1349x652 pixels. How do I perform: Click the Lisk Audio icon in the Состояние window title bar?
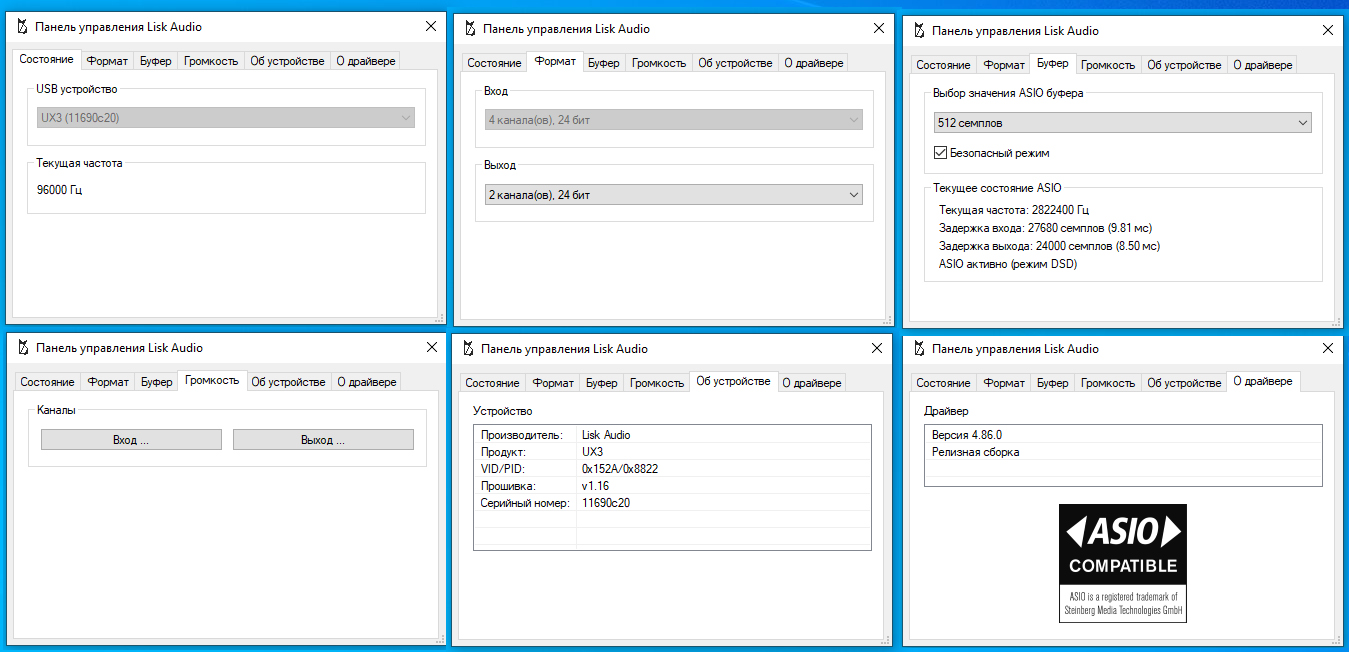tap(21, 27)
